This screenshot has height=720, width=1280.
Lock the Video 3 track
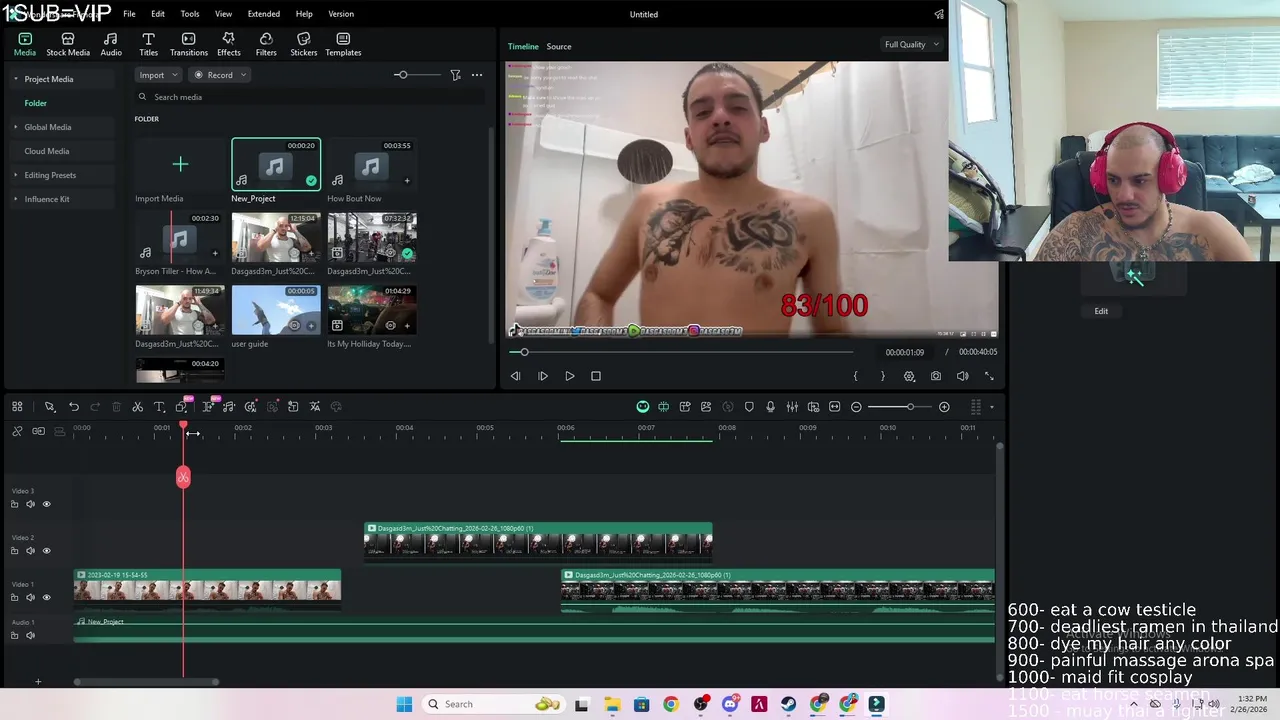(14, 504)
